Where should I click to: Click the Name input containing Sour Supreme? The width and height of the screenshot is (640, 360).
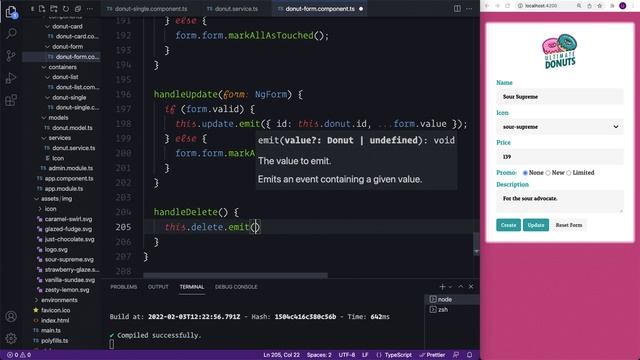coord(560,97)
